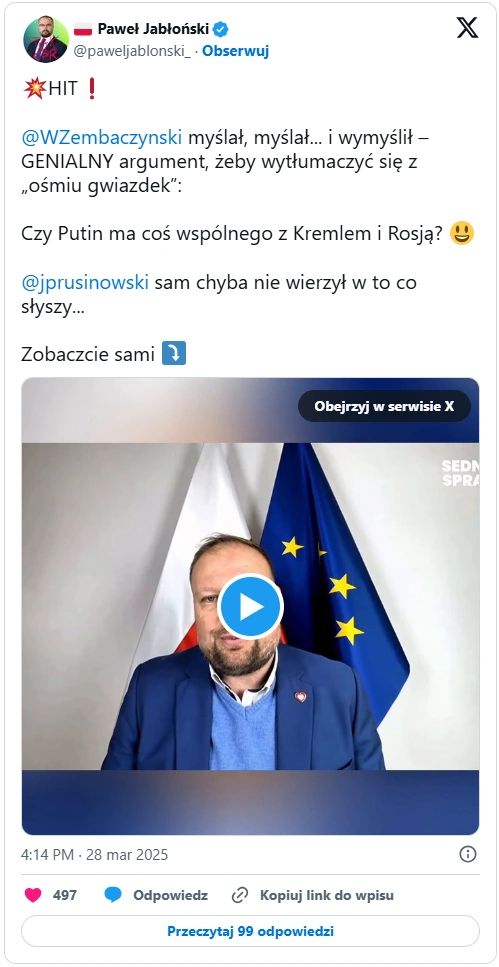Click the Polish flag emoji by name
This screenshot has width=499, height=967.
coord(83,28)
